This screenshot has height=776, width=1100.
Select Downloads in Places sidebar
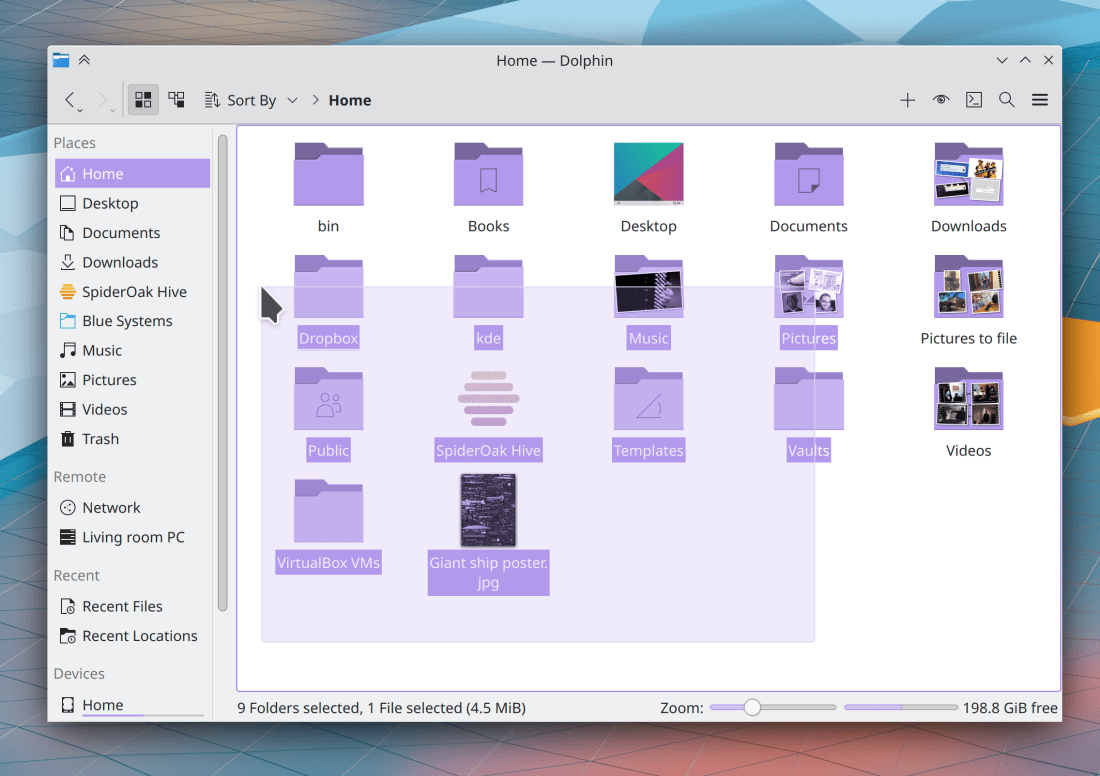(x=120, y=262)
